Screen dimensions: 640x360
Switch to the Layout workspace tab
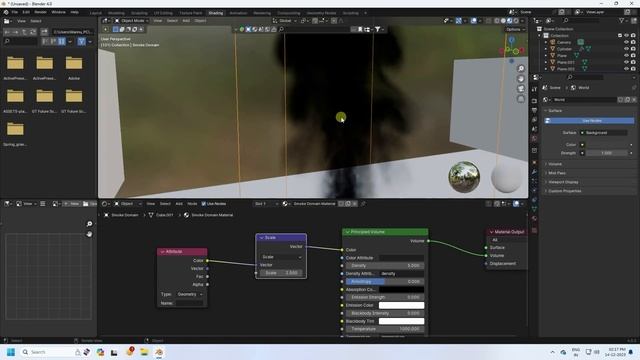96,13
